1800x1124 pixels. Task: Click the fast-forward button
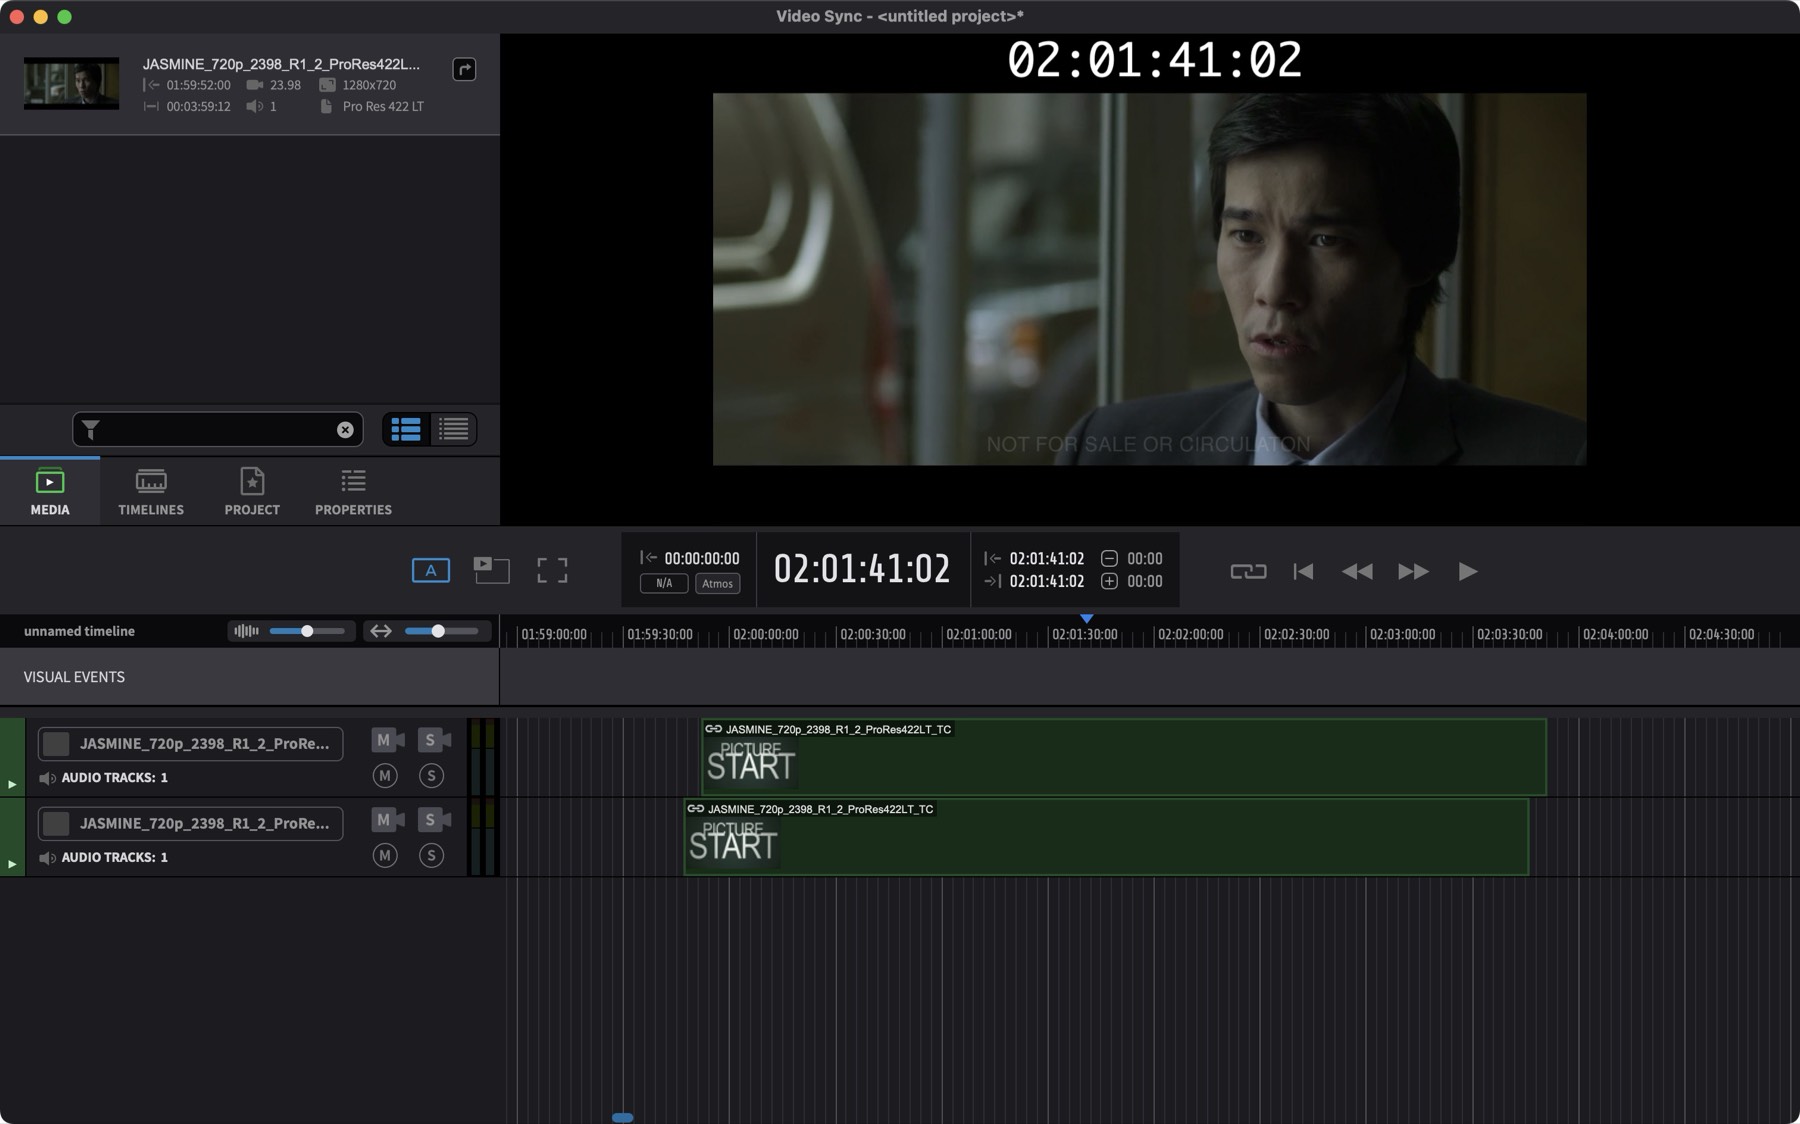[1413, 571]
